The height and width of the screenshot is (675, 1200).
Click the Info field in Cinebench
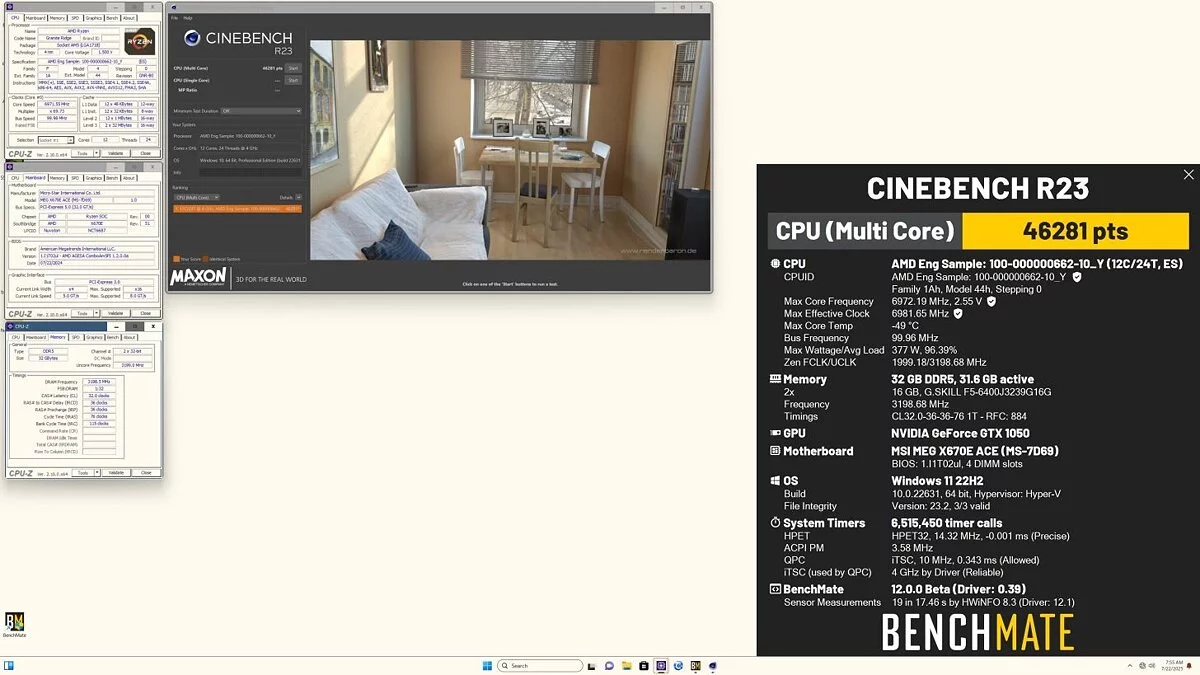coord(251,172)
